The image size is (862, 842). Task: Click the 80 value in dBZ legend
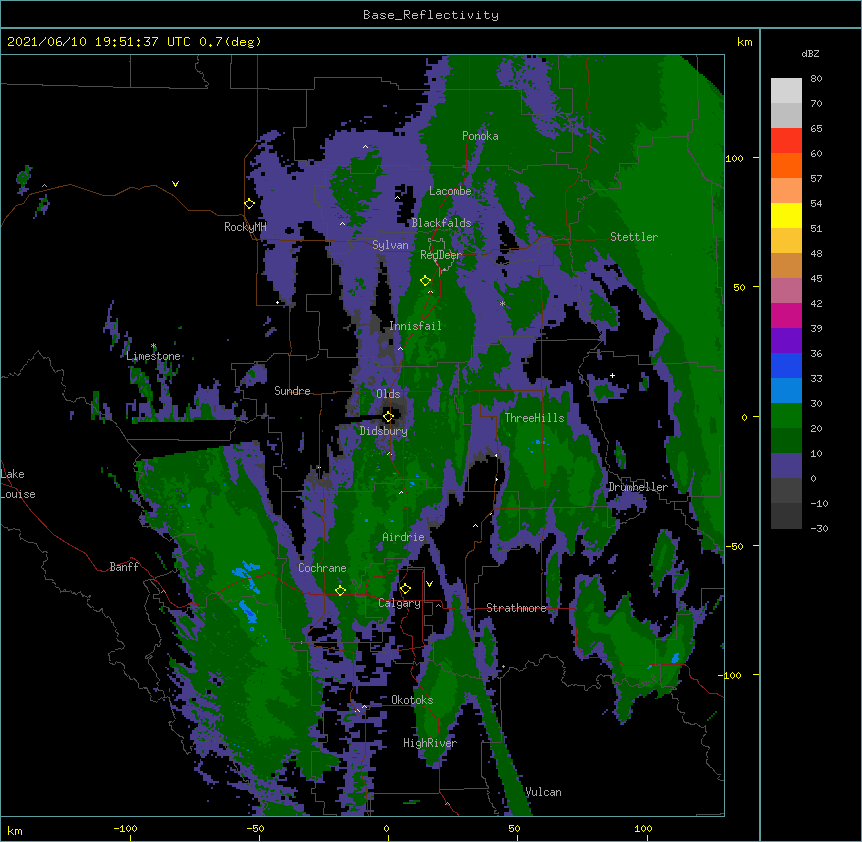[816, 79]
